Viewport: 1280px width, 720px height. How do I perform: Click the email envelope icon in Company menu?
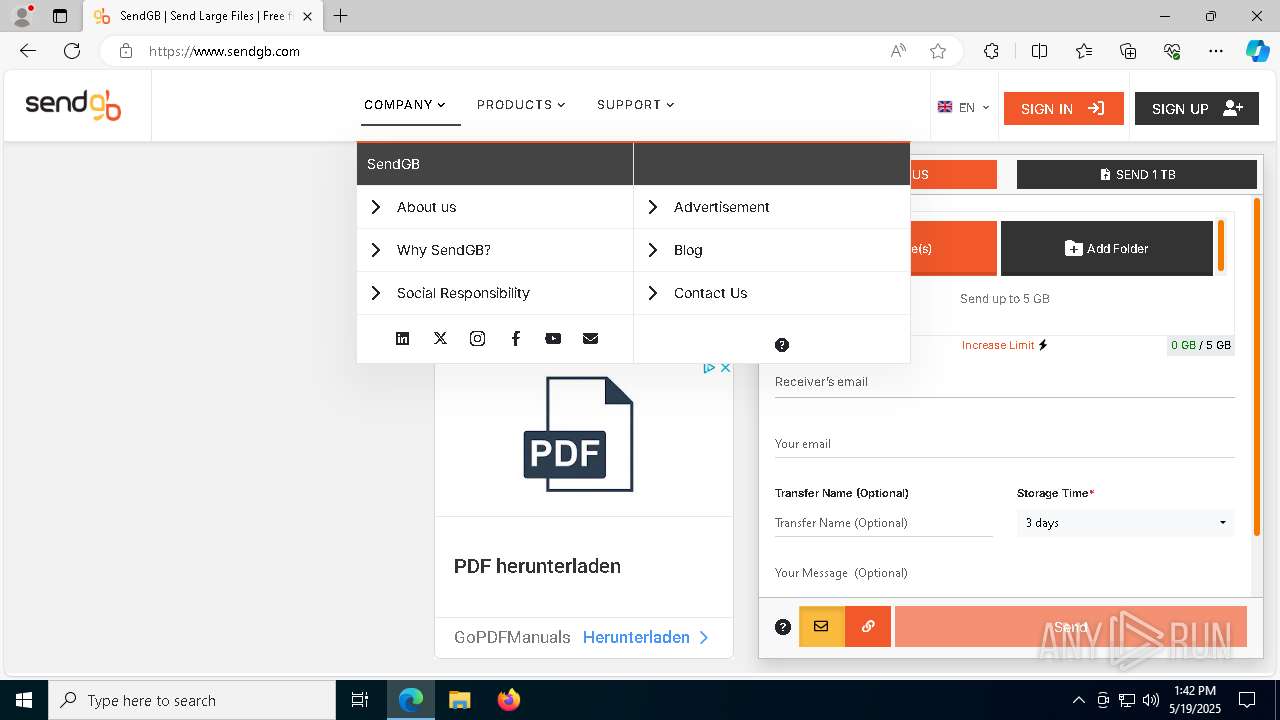[590, 339]
